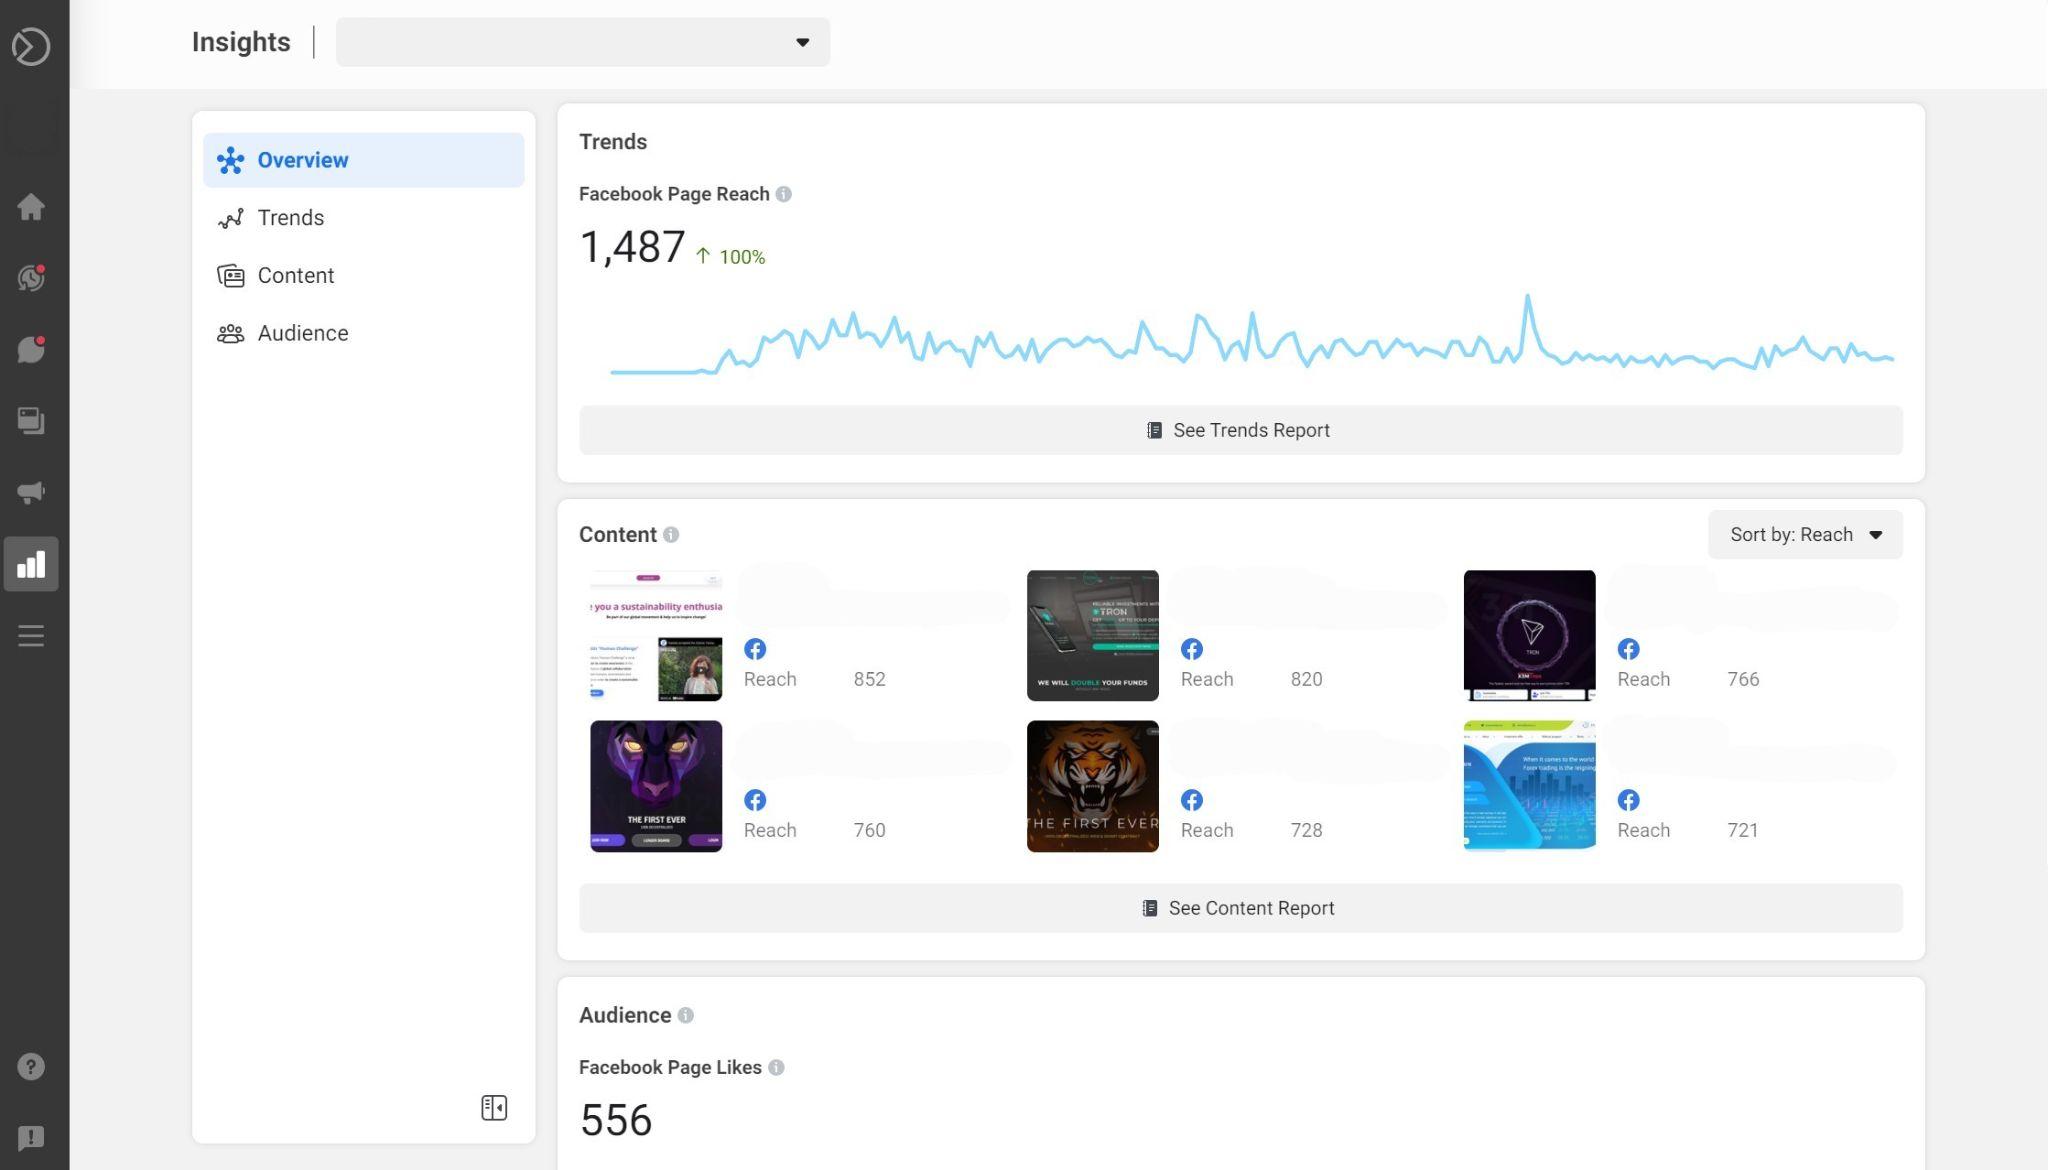Open Home from the left navigation rail

[31, 206]
